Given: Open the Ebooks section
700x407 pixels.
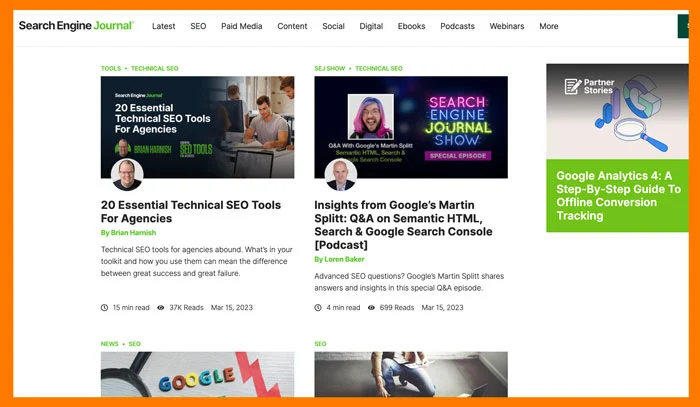Looking at the screenshot, I should [x=411, y=26].
